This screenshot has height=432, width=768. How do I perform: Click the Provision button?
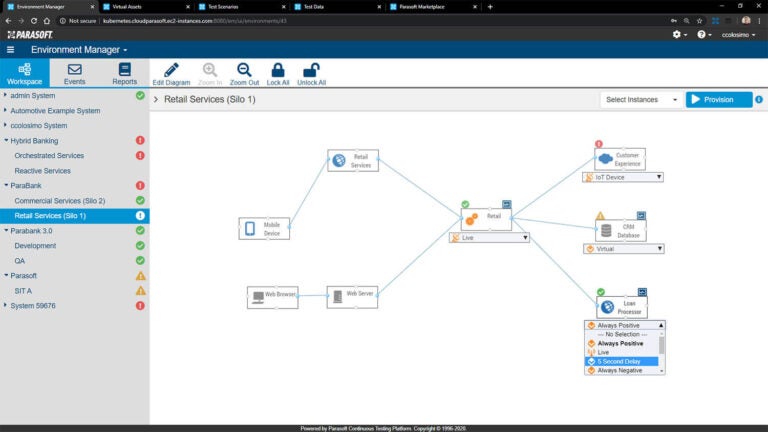[x=719, y=99]
